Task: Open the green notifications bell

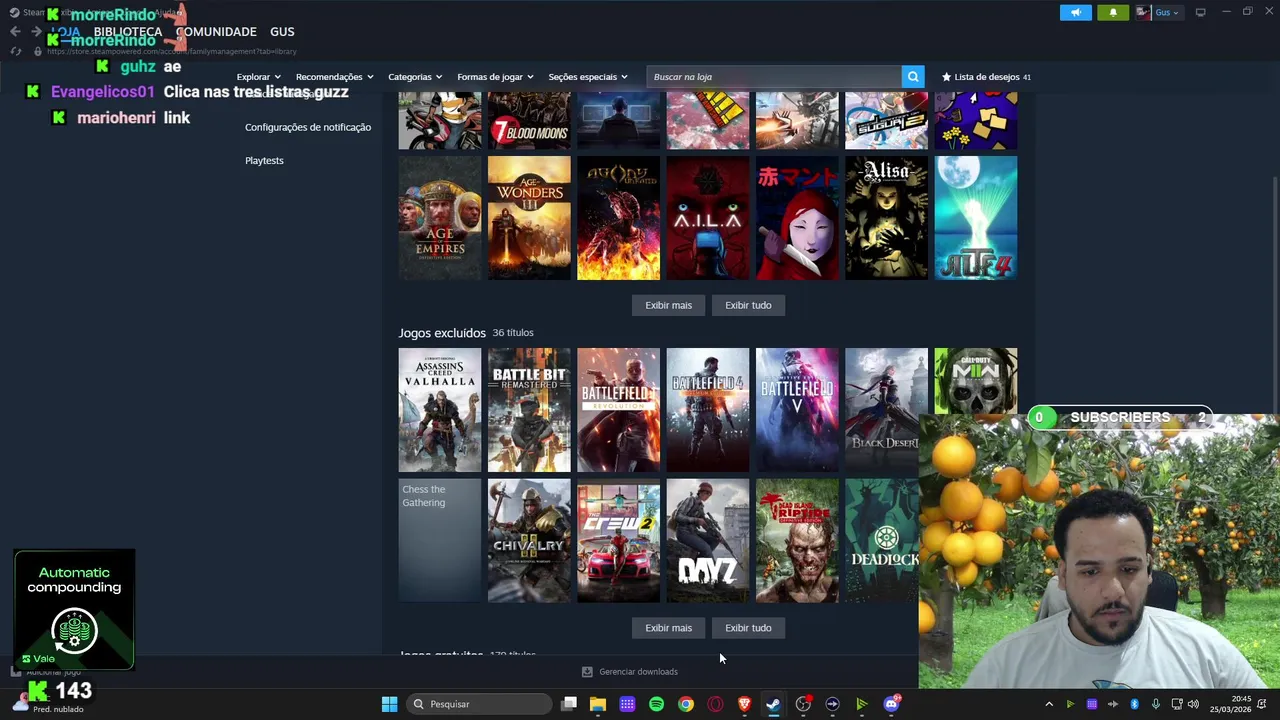Action: tap(1113, 12)
